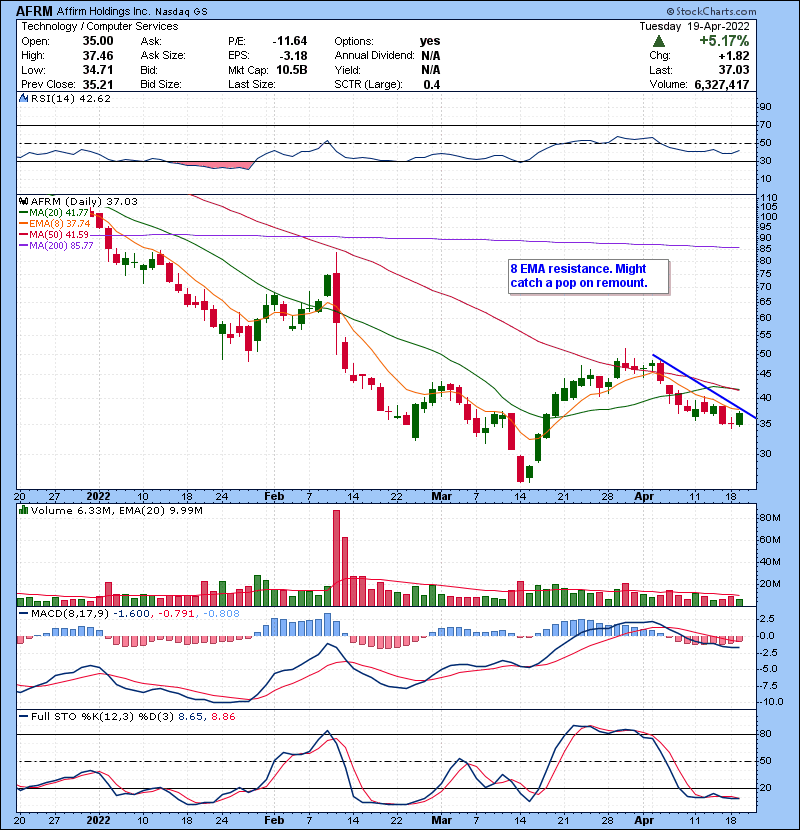Click the Mkt Cap value 10.5B

[x=292, y=70]
